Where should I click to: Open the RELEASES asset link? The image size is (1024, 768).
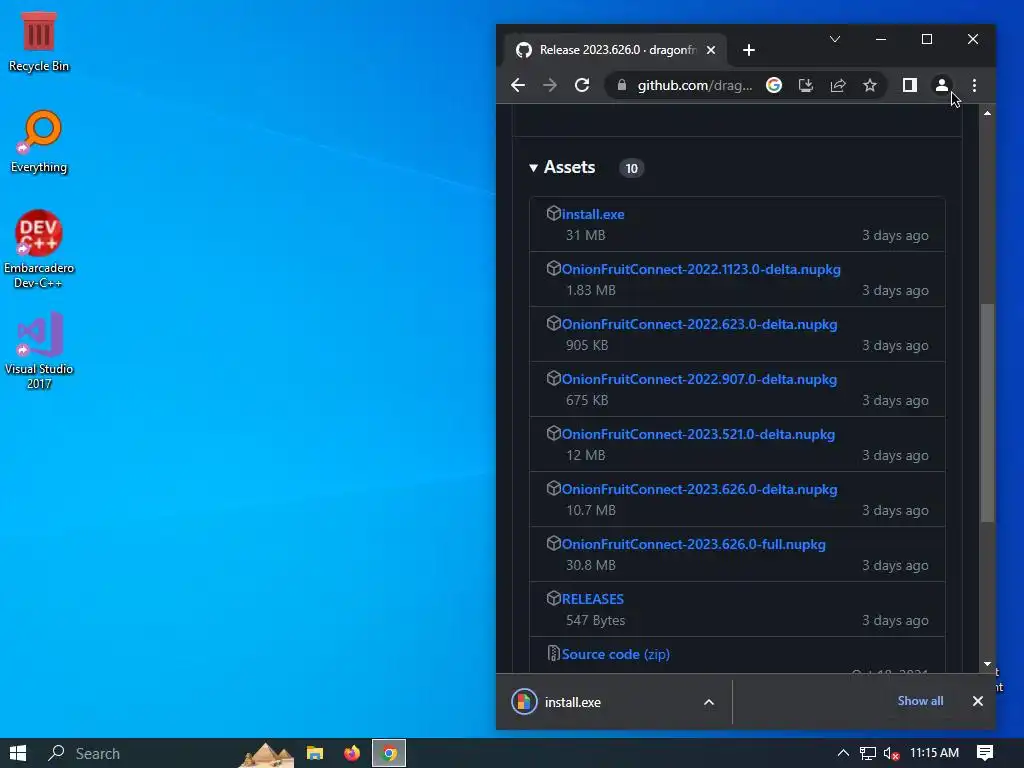coord(592,600)
